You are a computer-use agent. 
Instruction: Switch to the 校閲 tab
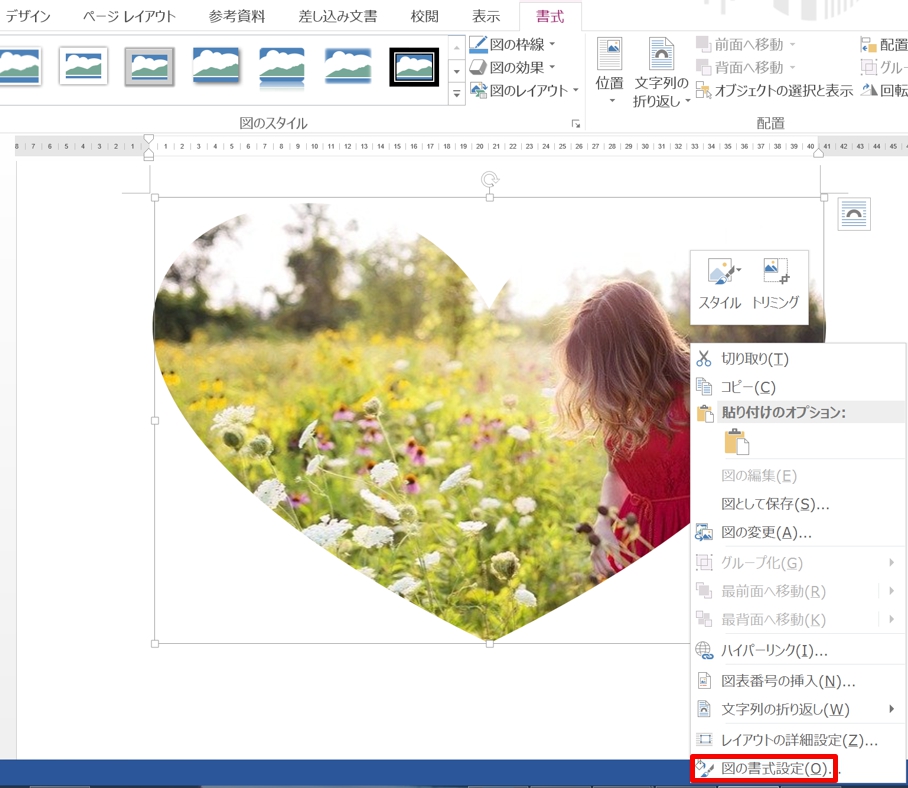pos(424,16)
